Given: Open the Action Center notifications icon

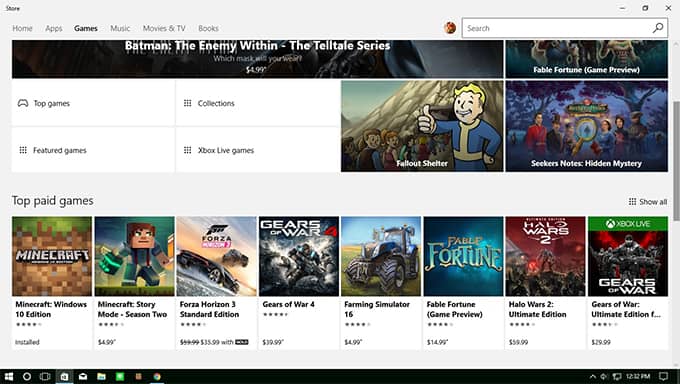Looking at the screenshot, I should tap(664, 376).
